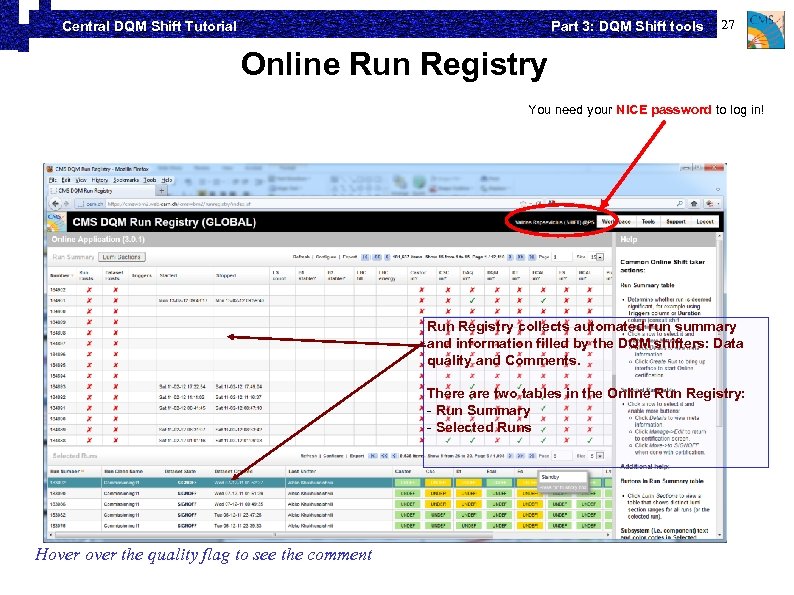Open a new browser tab with plus button
Screen dimensions: 794x595
click(162, 191)
